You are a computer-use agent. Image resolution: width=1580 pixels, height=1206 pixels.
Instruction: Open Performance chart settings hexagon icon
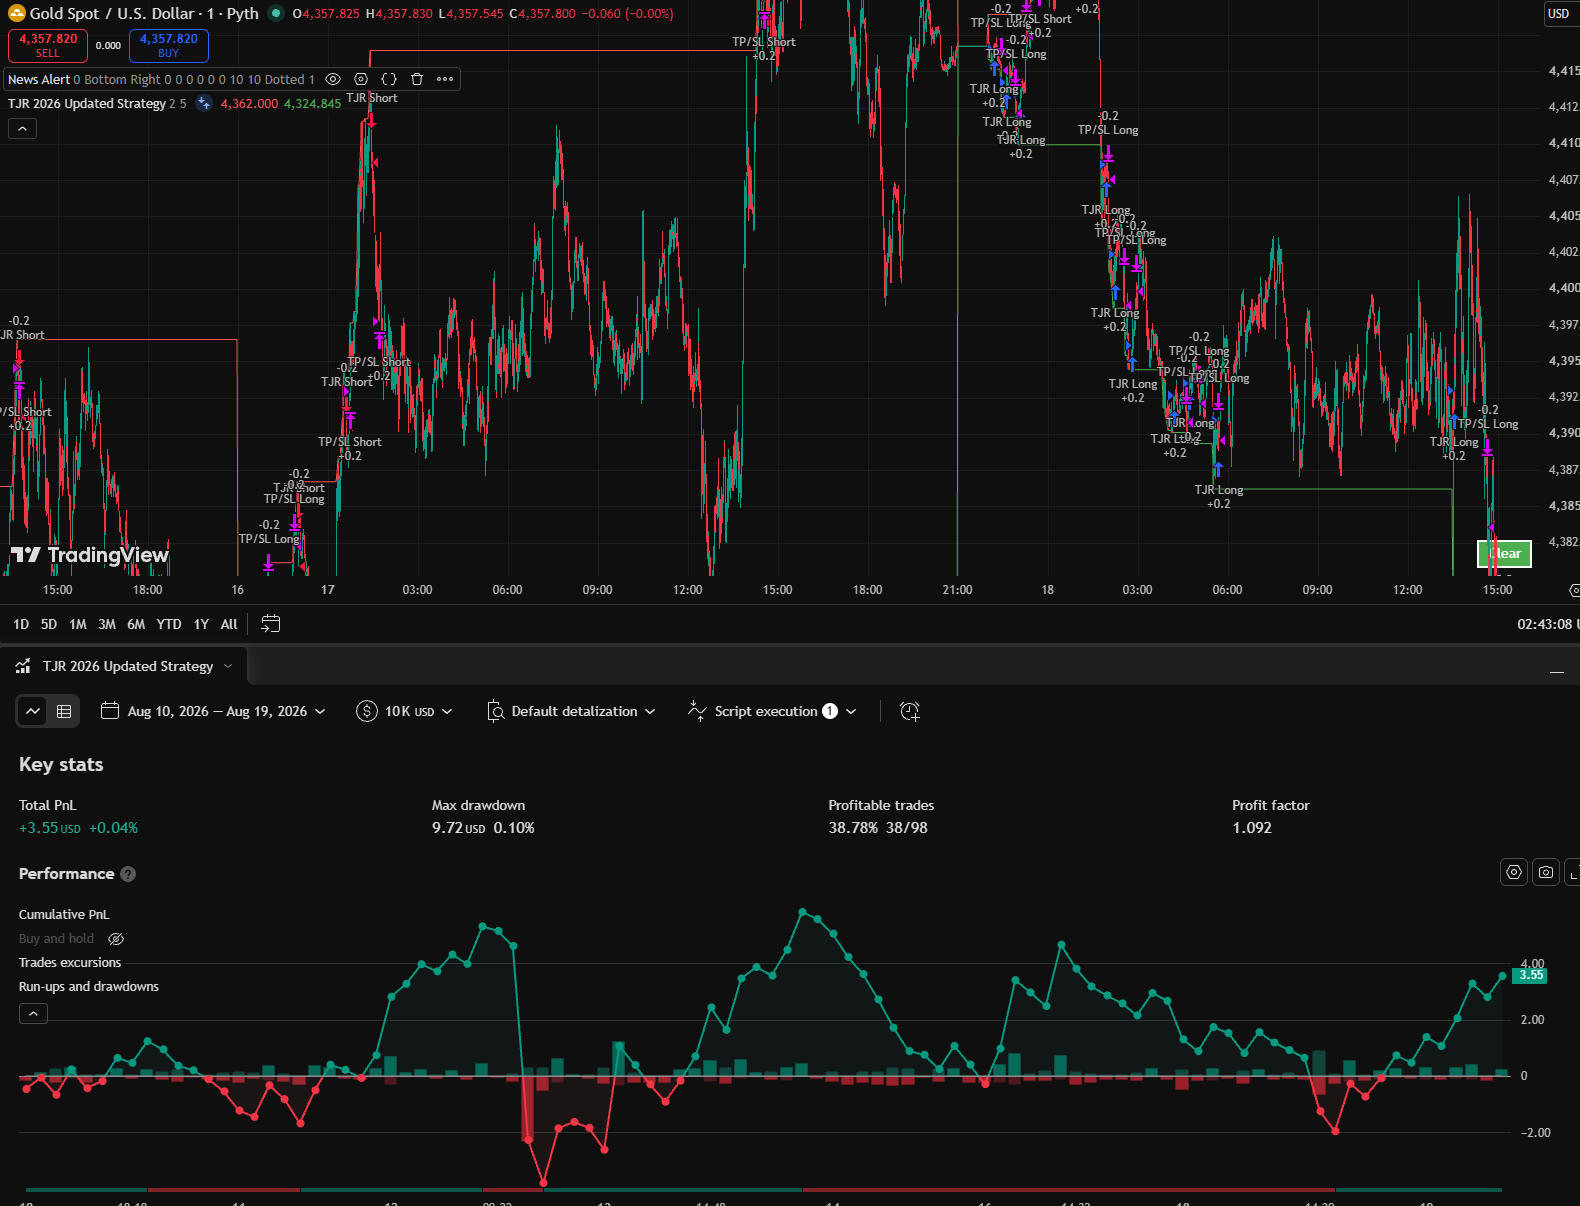coord(1514,872)
